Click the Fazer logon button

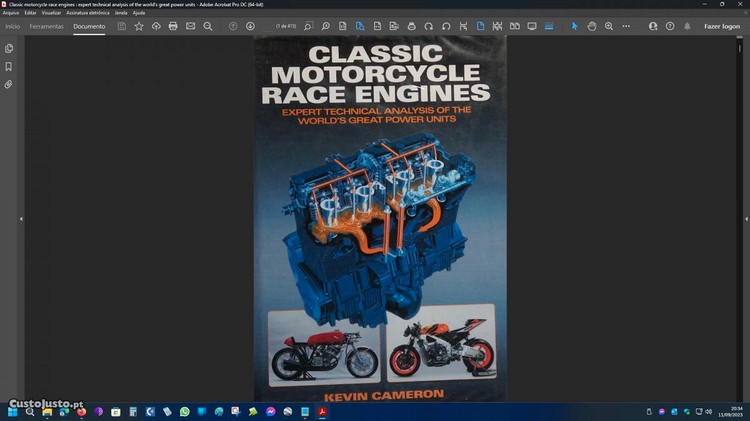coord(722,26)
